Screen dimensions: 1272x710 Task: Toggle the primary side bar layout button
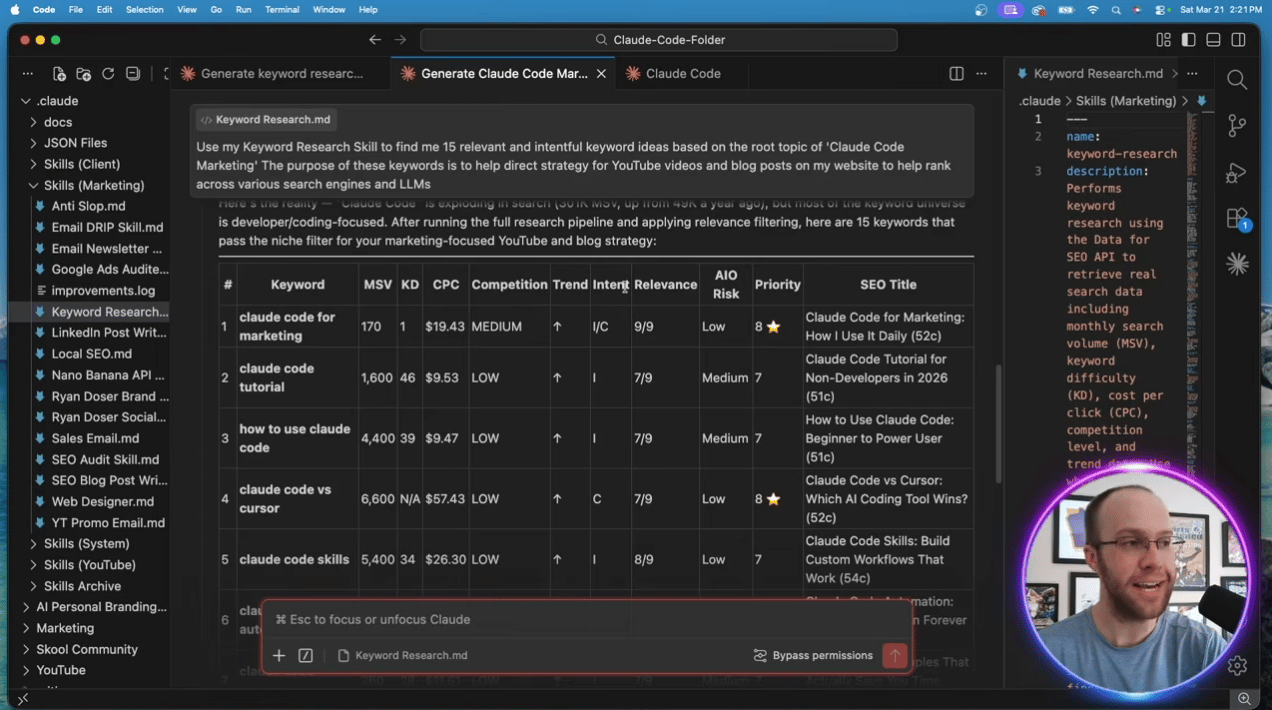pyautogui.click(x=1188, y=40)
